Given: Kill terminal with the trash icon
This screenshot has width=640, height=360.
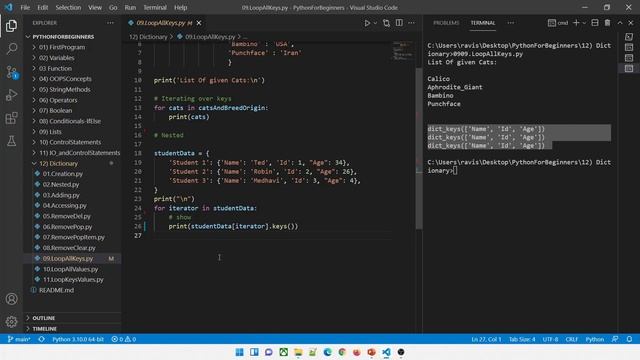Looking at the screenshot, I should [x=607, y=23].
